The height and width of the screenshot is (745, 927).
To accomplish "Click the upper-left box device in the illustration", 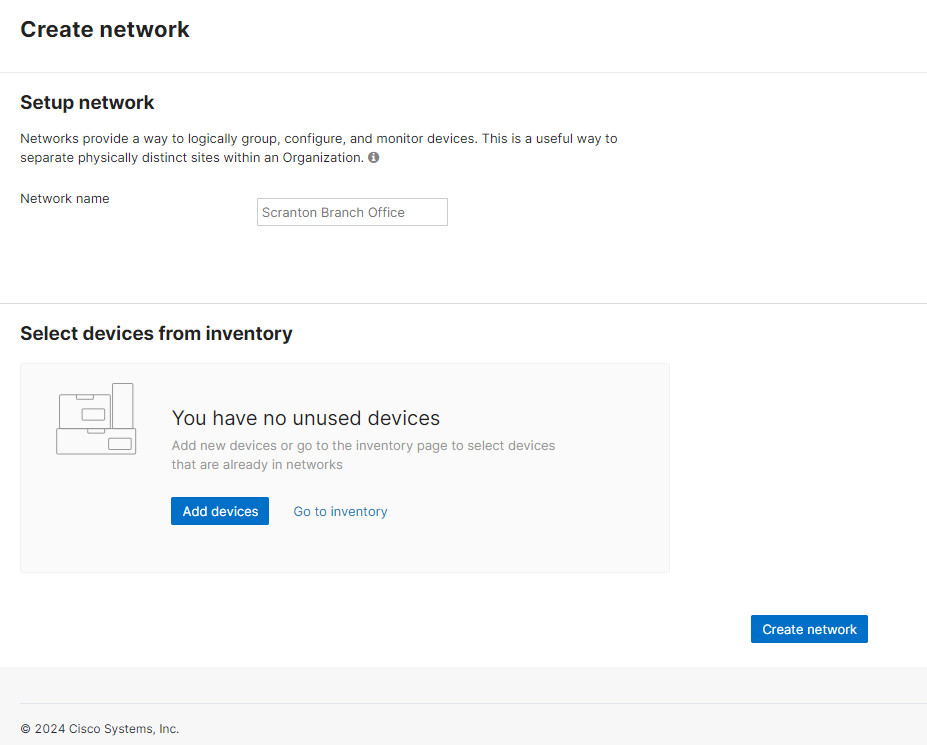I will coord(84,410).
